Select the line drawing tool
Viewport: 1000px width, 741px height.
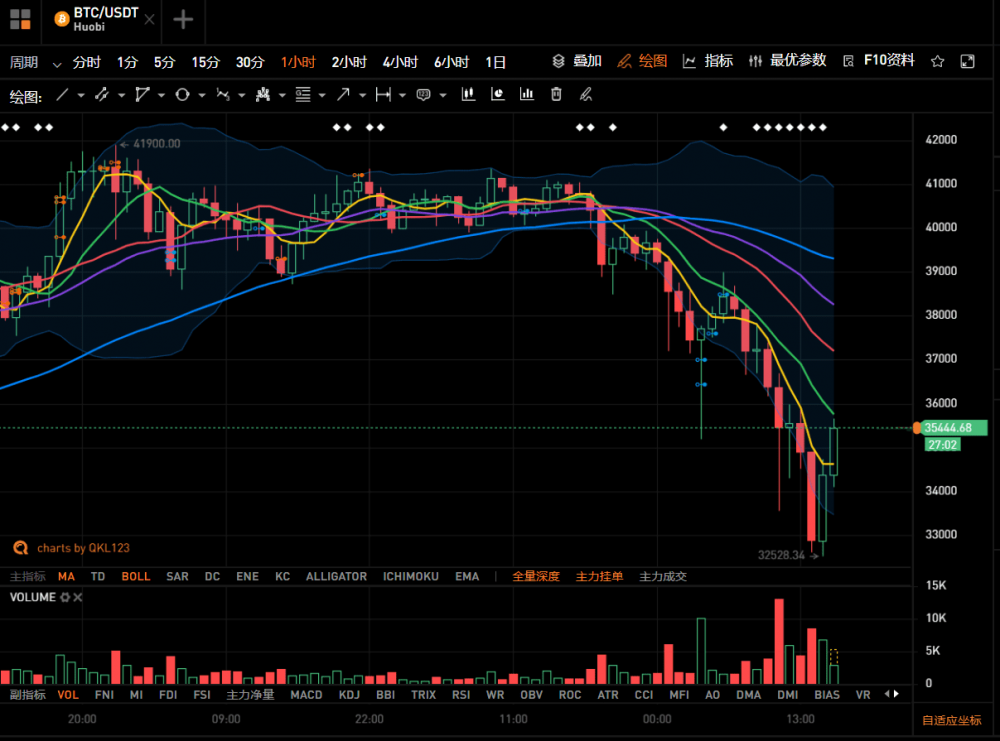63,95
